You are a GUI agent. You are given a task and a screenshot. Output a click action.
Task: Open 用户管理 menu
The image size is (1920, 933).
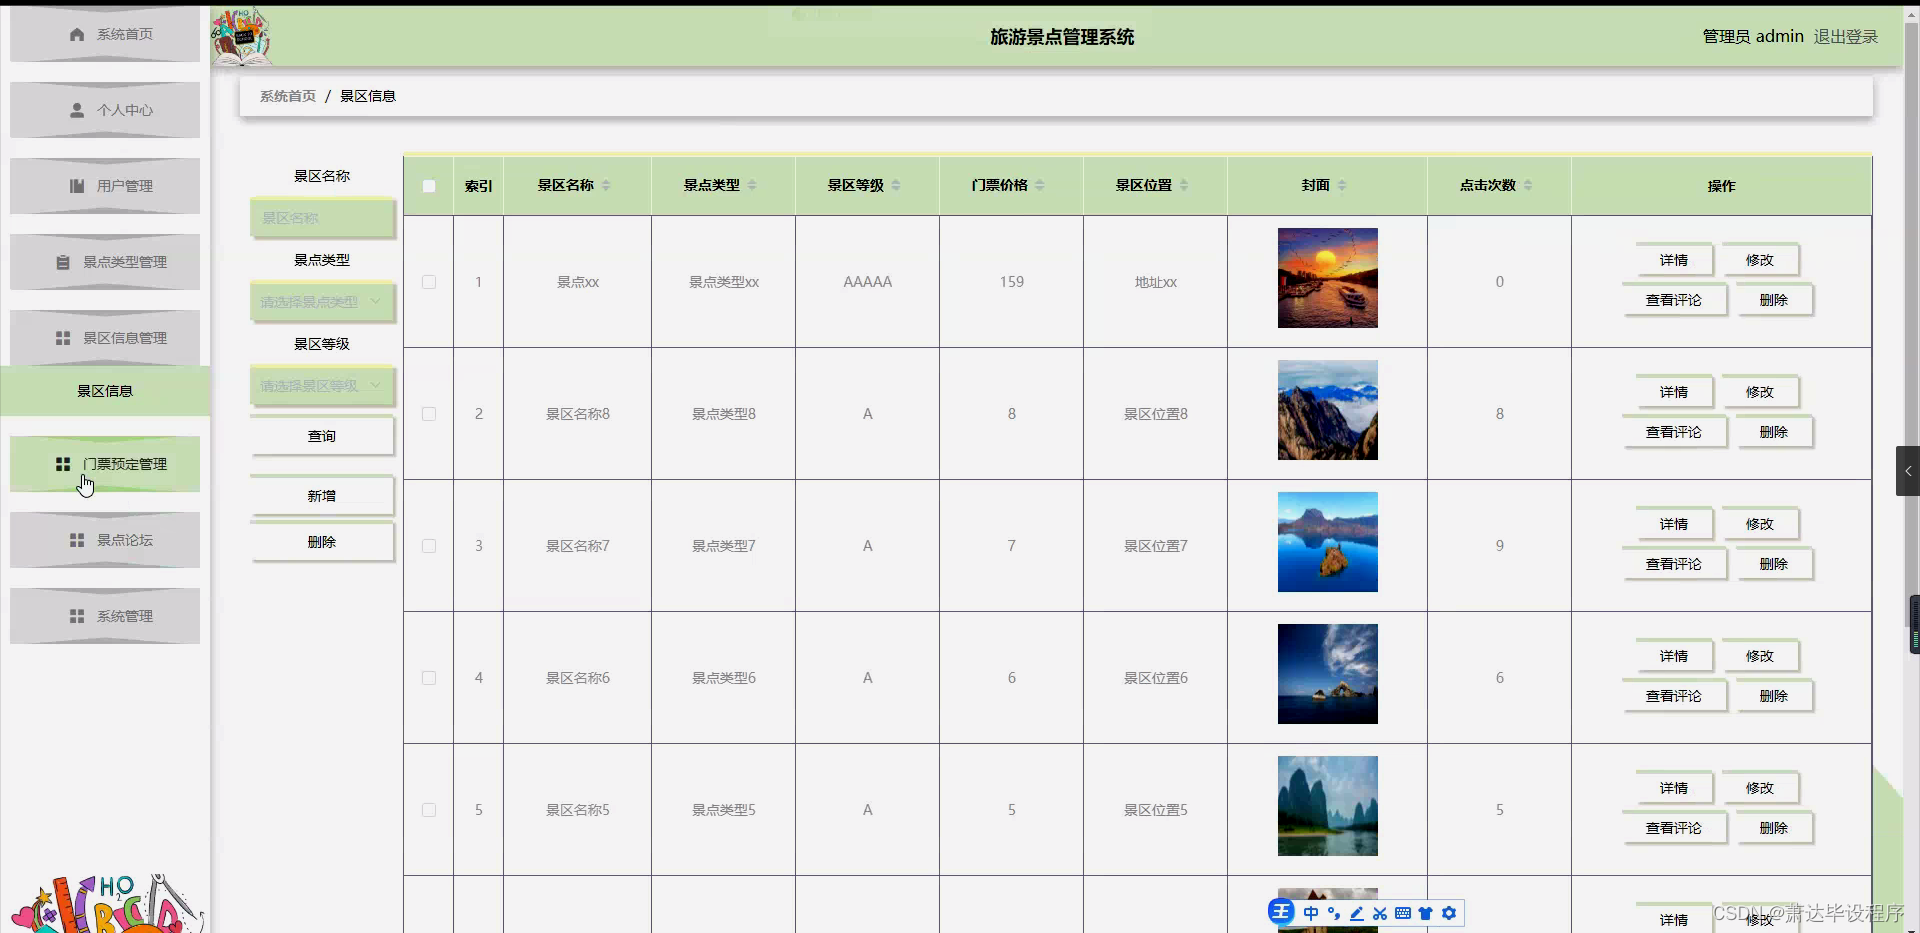point(105,186)
